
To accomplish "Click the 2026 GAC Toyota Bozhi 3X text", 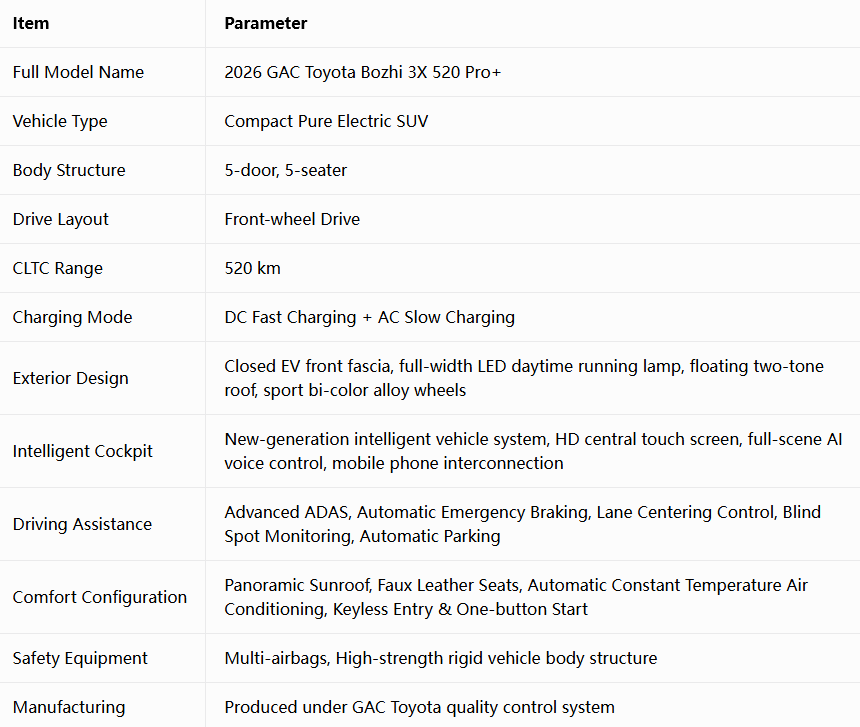I will click(x=326, y=72).
